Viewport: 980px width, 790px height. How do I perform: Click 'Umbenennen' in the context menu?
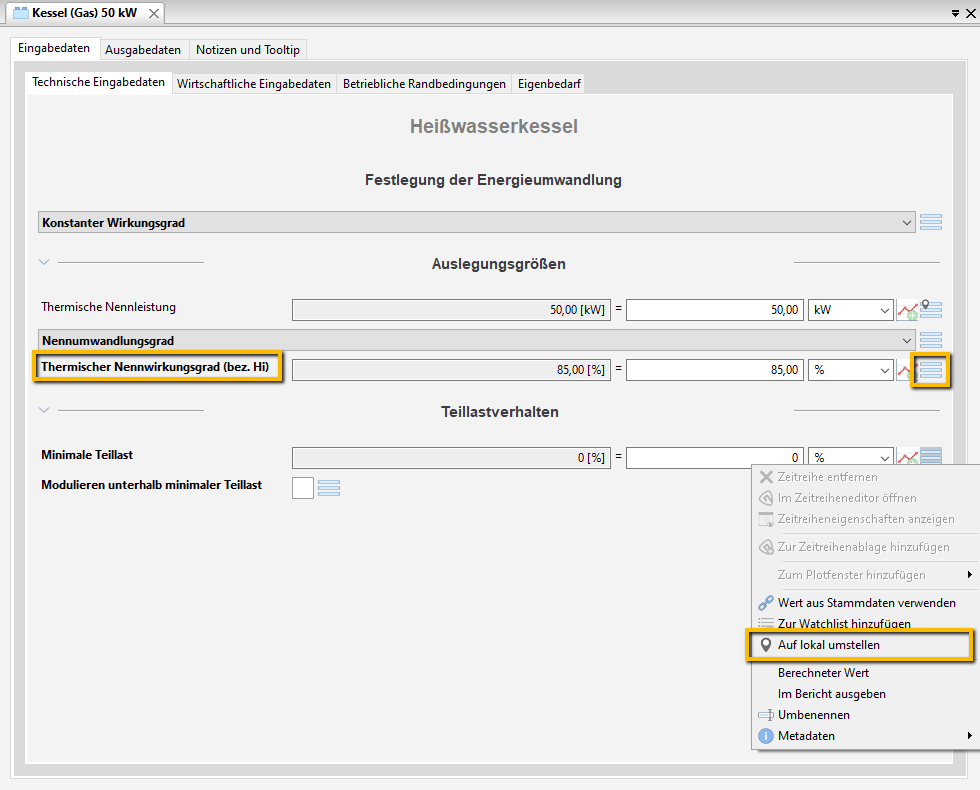pos(813,715)
